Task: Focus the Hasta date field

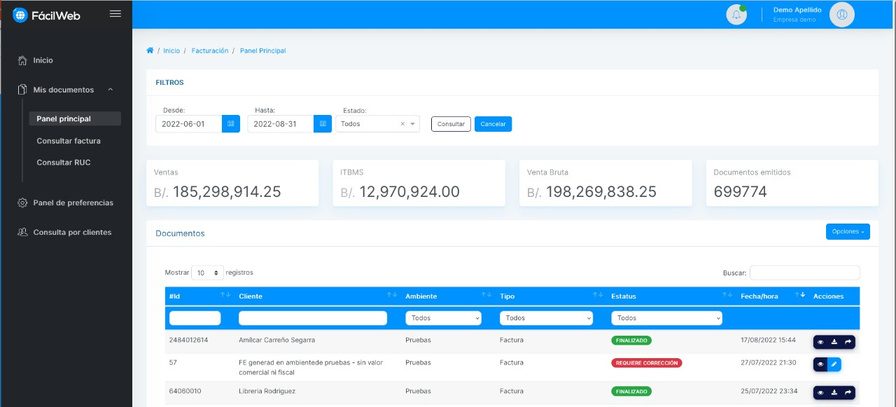Action: pyautogui.click(x=281, y=123)
